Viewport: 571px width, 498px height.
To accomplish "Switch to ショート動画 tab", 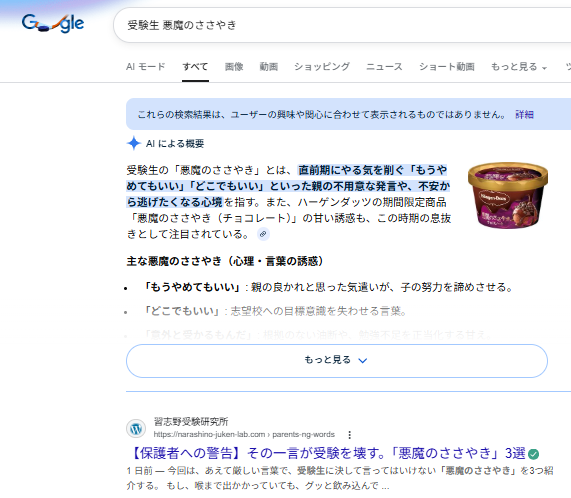I will pos(447,67).
